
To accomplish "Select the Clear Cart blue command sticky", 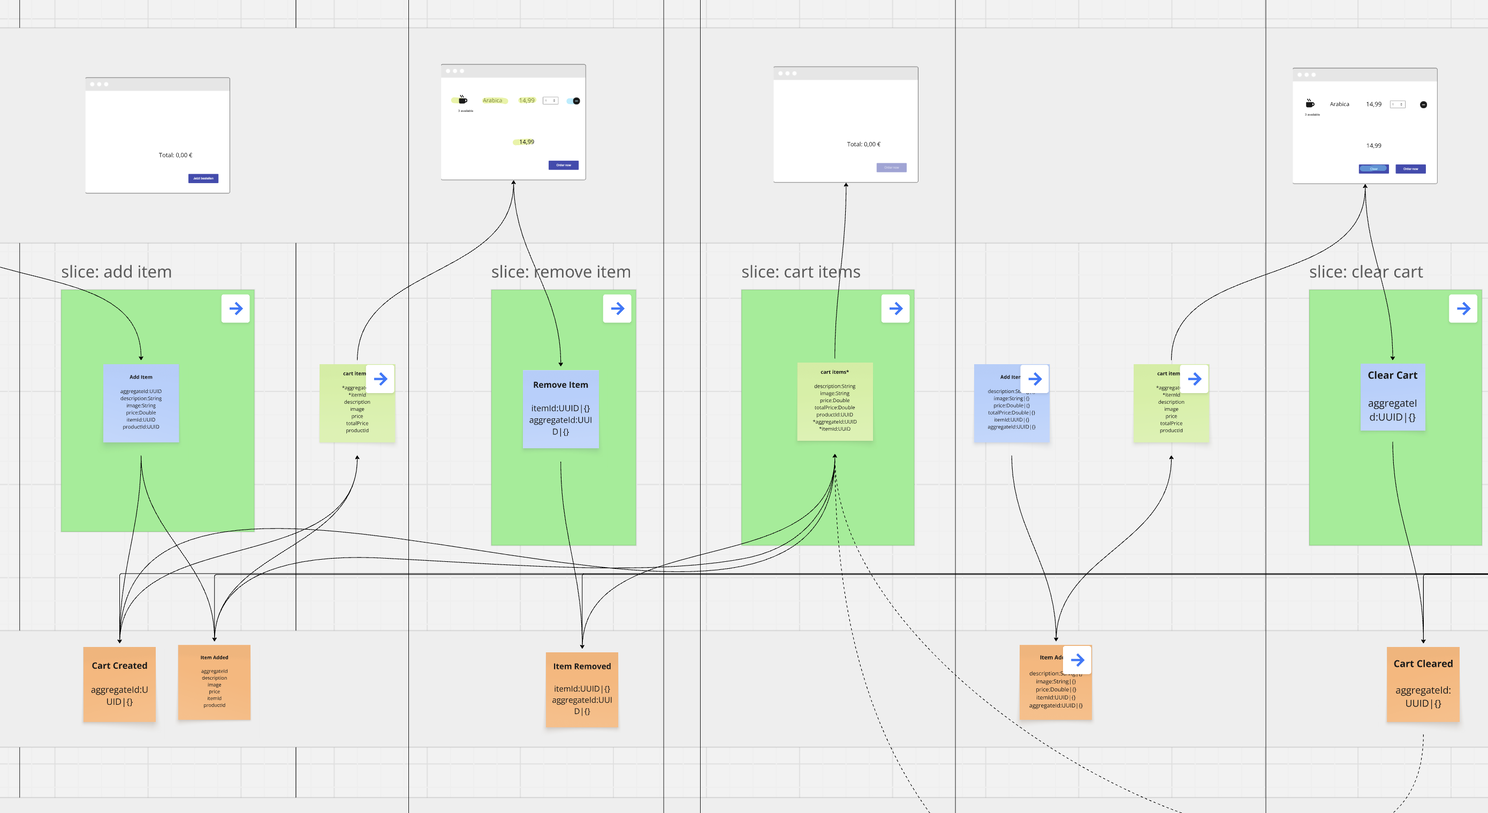I will tap(1392, 398).
